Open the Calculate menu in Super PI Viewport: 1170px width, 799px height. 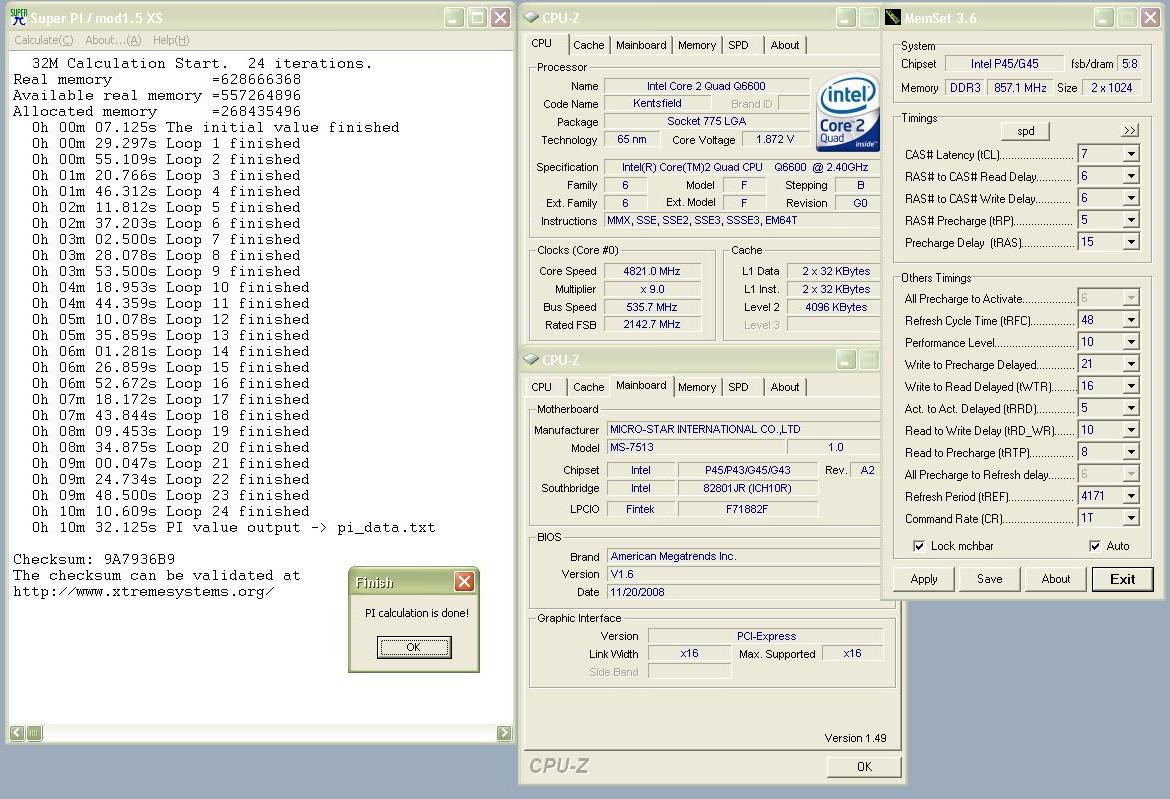tap(43, 40)
